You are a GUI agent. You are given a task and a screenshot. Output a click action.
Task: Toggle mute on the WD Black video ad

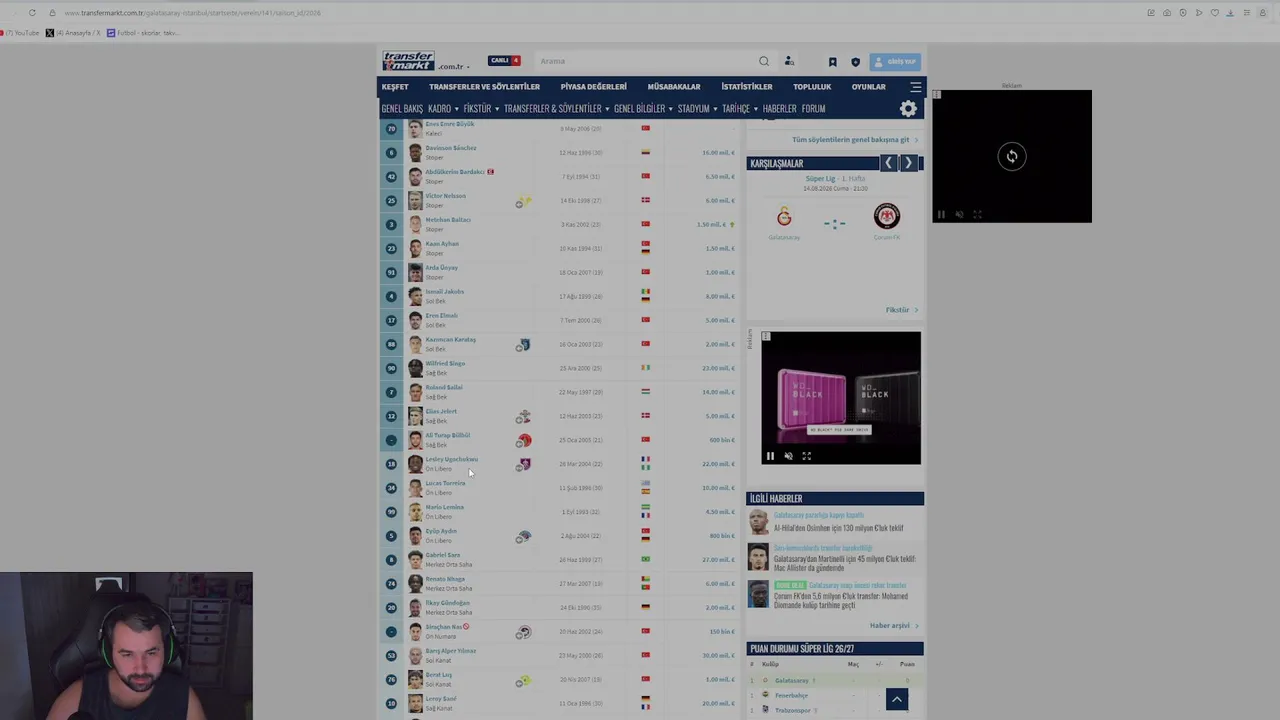coord(788,456)
